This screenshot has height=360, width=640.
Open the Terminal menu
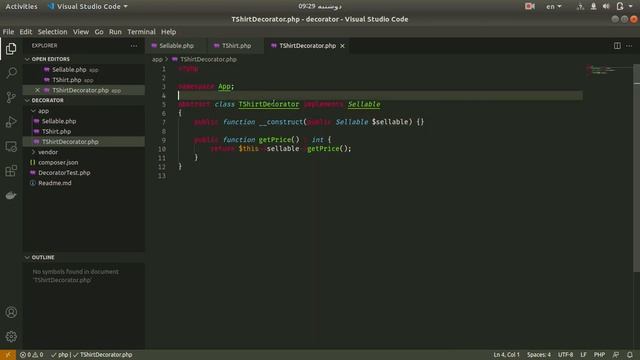click(141, 32)
